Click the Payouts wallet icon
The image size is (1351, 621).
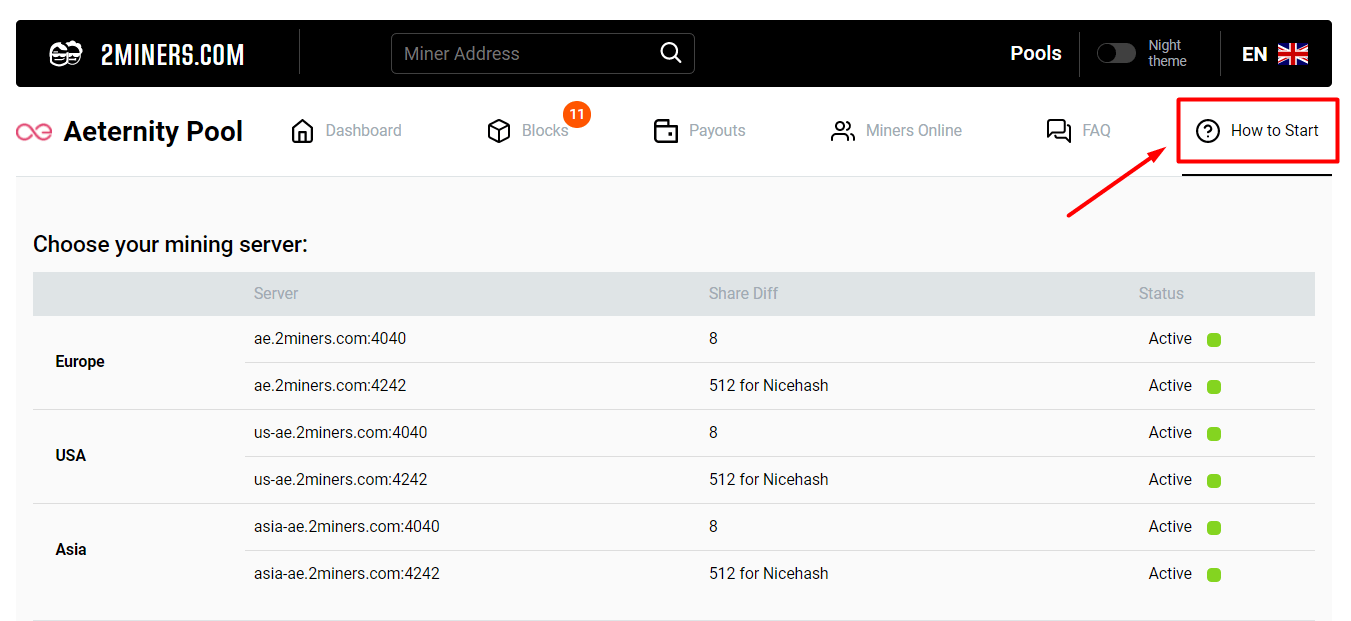[666, 131]
